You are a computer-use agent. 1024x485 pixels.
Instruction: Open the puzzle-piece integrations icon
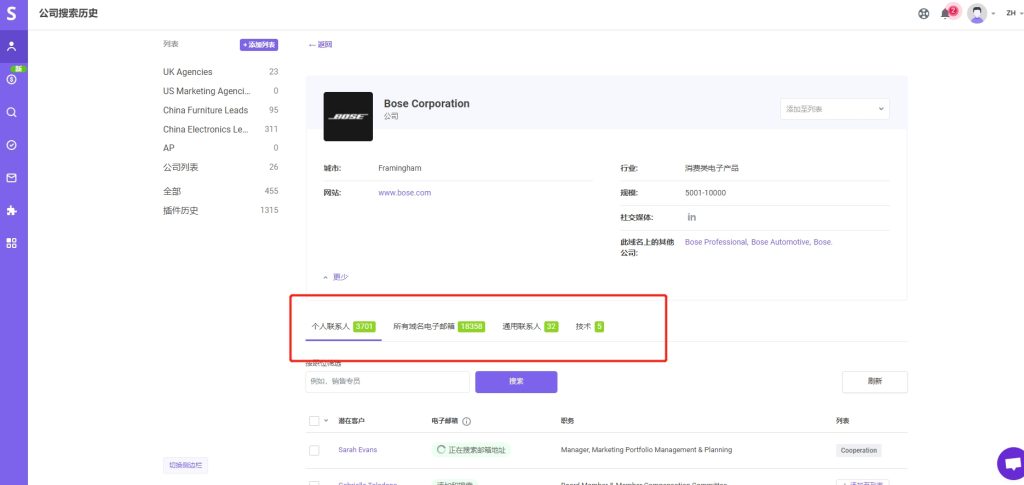click(x=11, y=210)
